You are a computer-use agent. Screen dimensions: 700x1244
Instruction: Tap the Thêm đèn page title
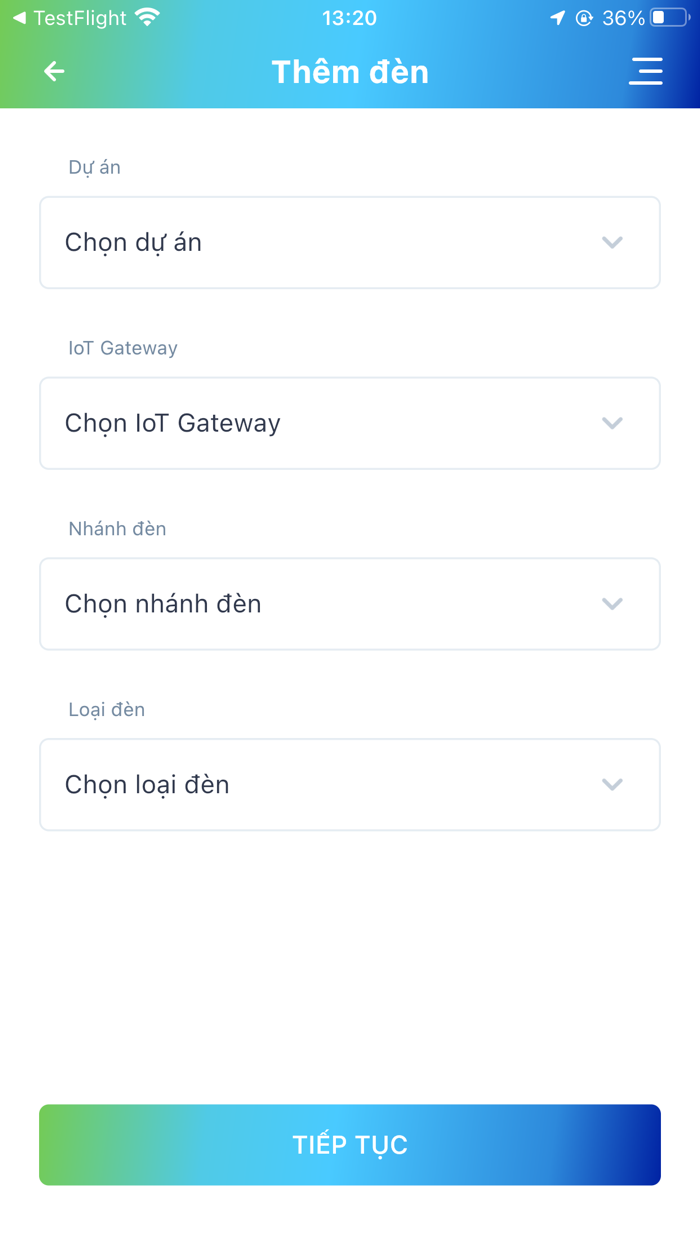click(x=350, y=72)
